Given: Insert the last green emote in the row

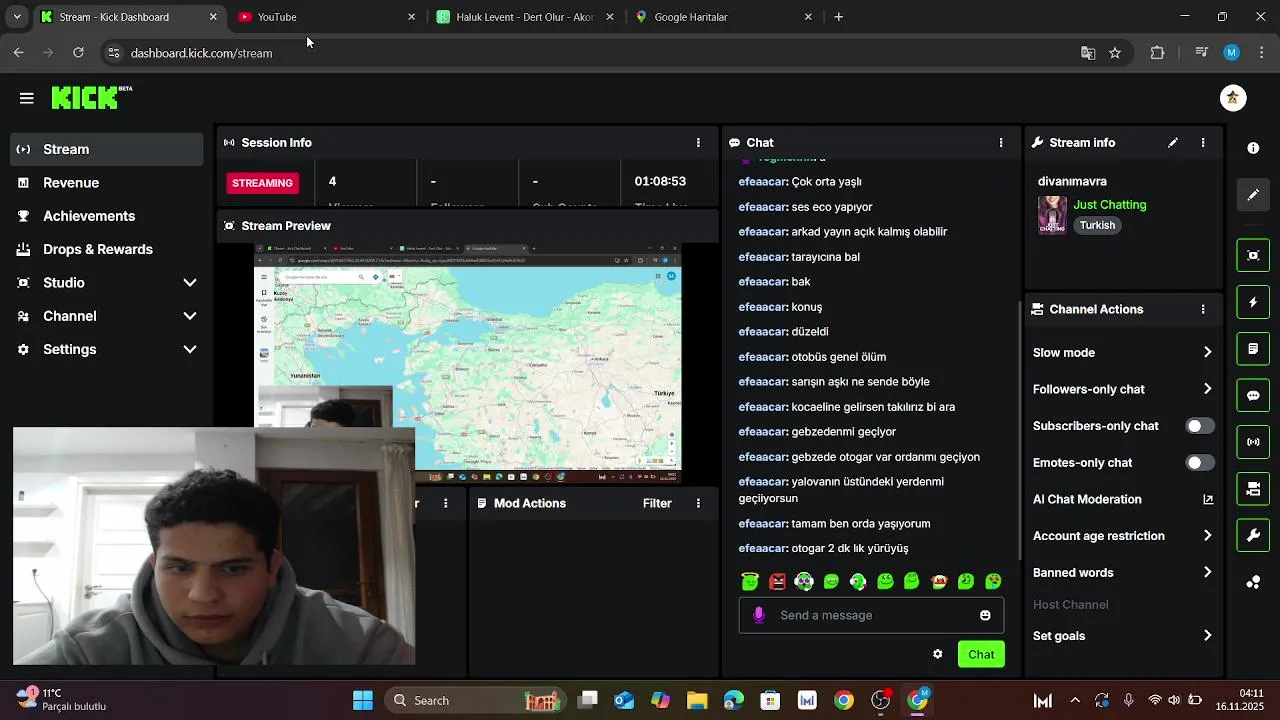Looking at the screenshot, I should pyautogui.click(x=993, y=581).
